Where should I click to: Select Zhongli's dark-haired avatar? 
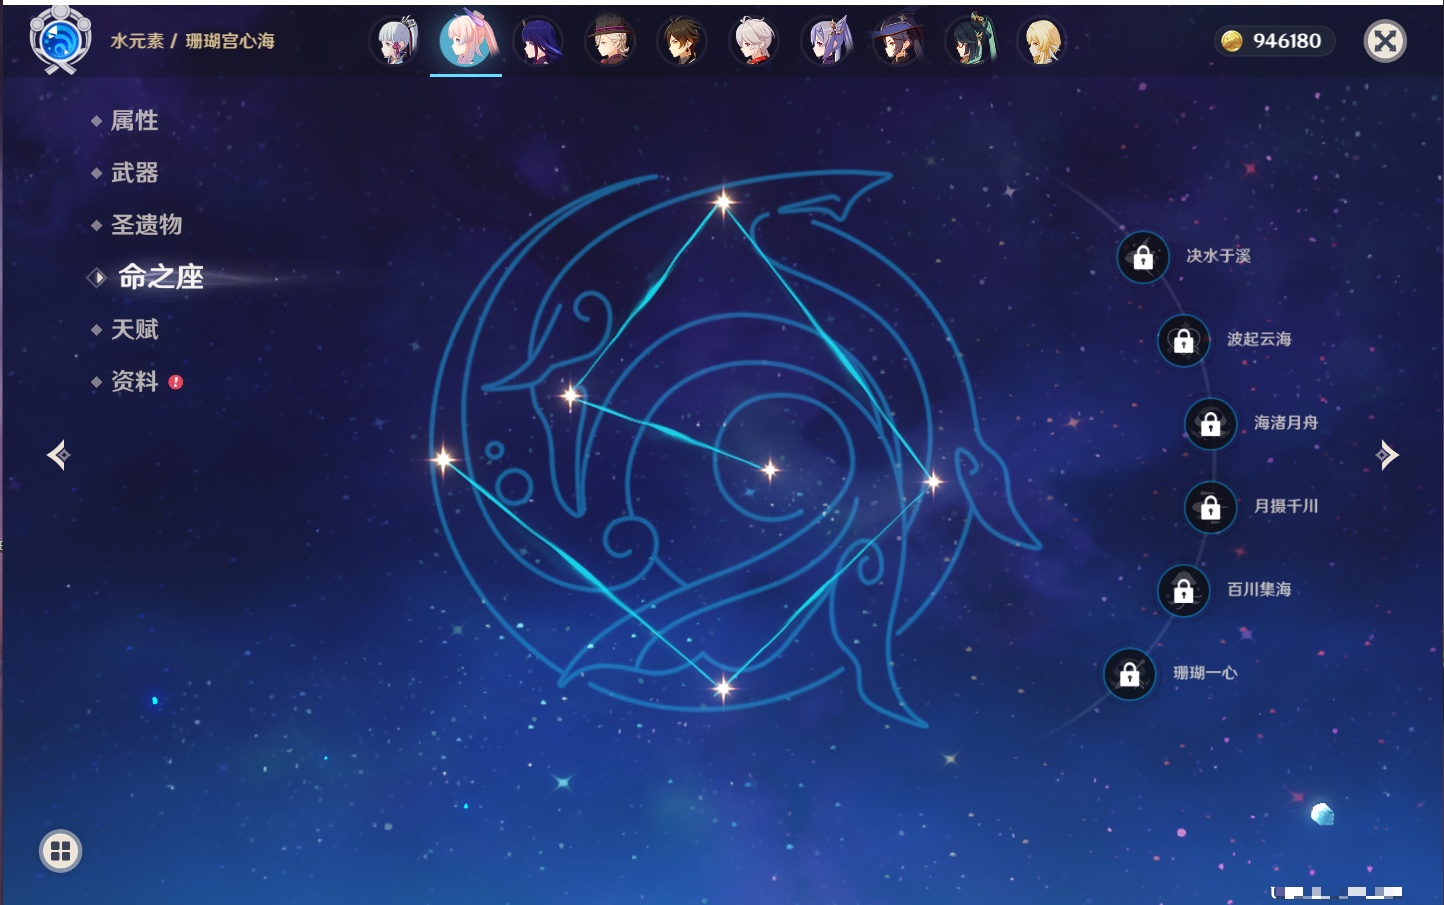pos(682,42)
